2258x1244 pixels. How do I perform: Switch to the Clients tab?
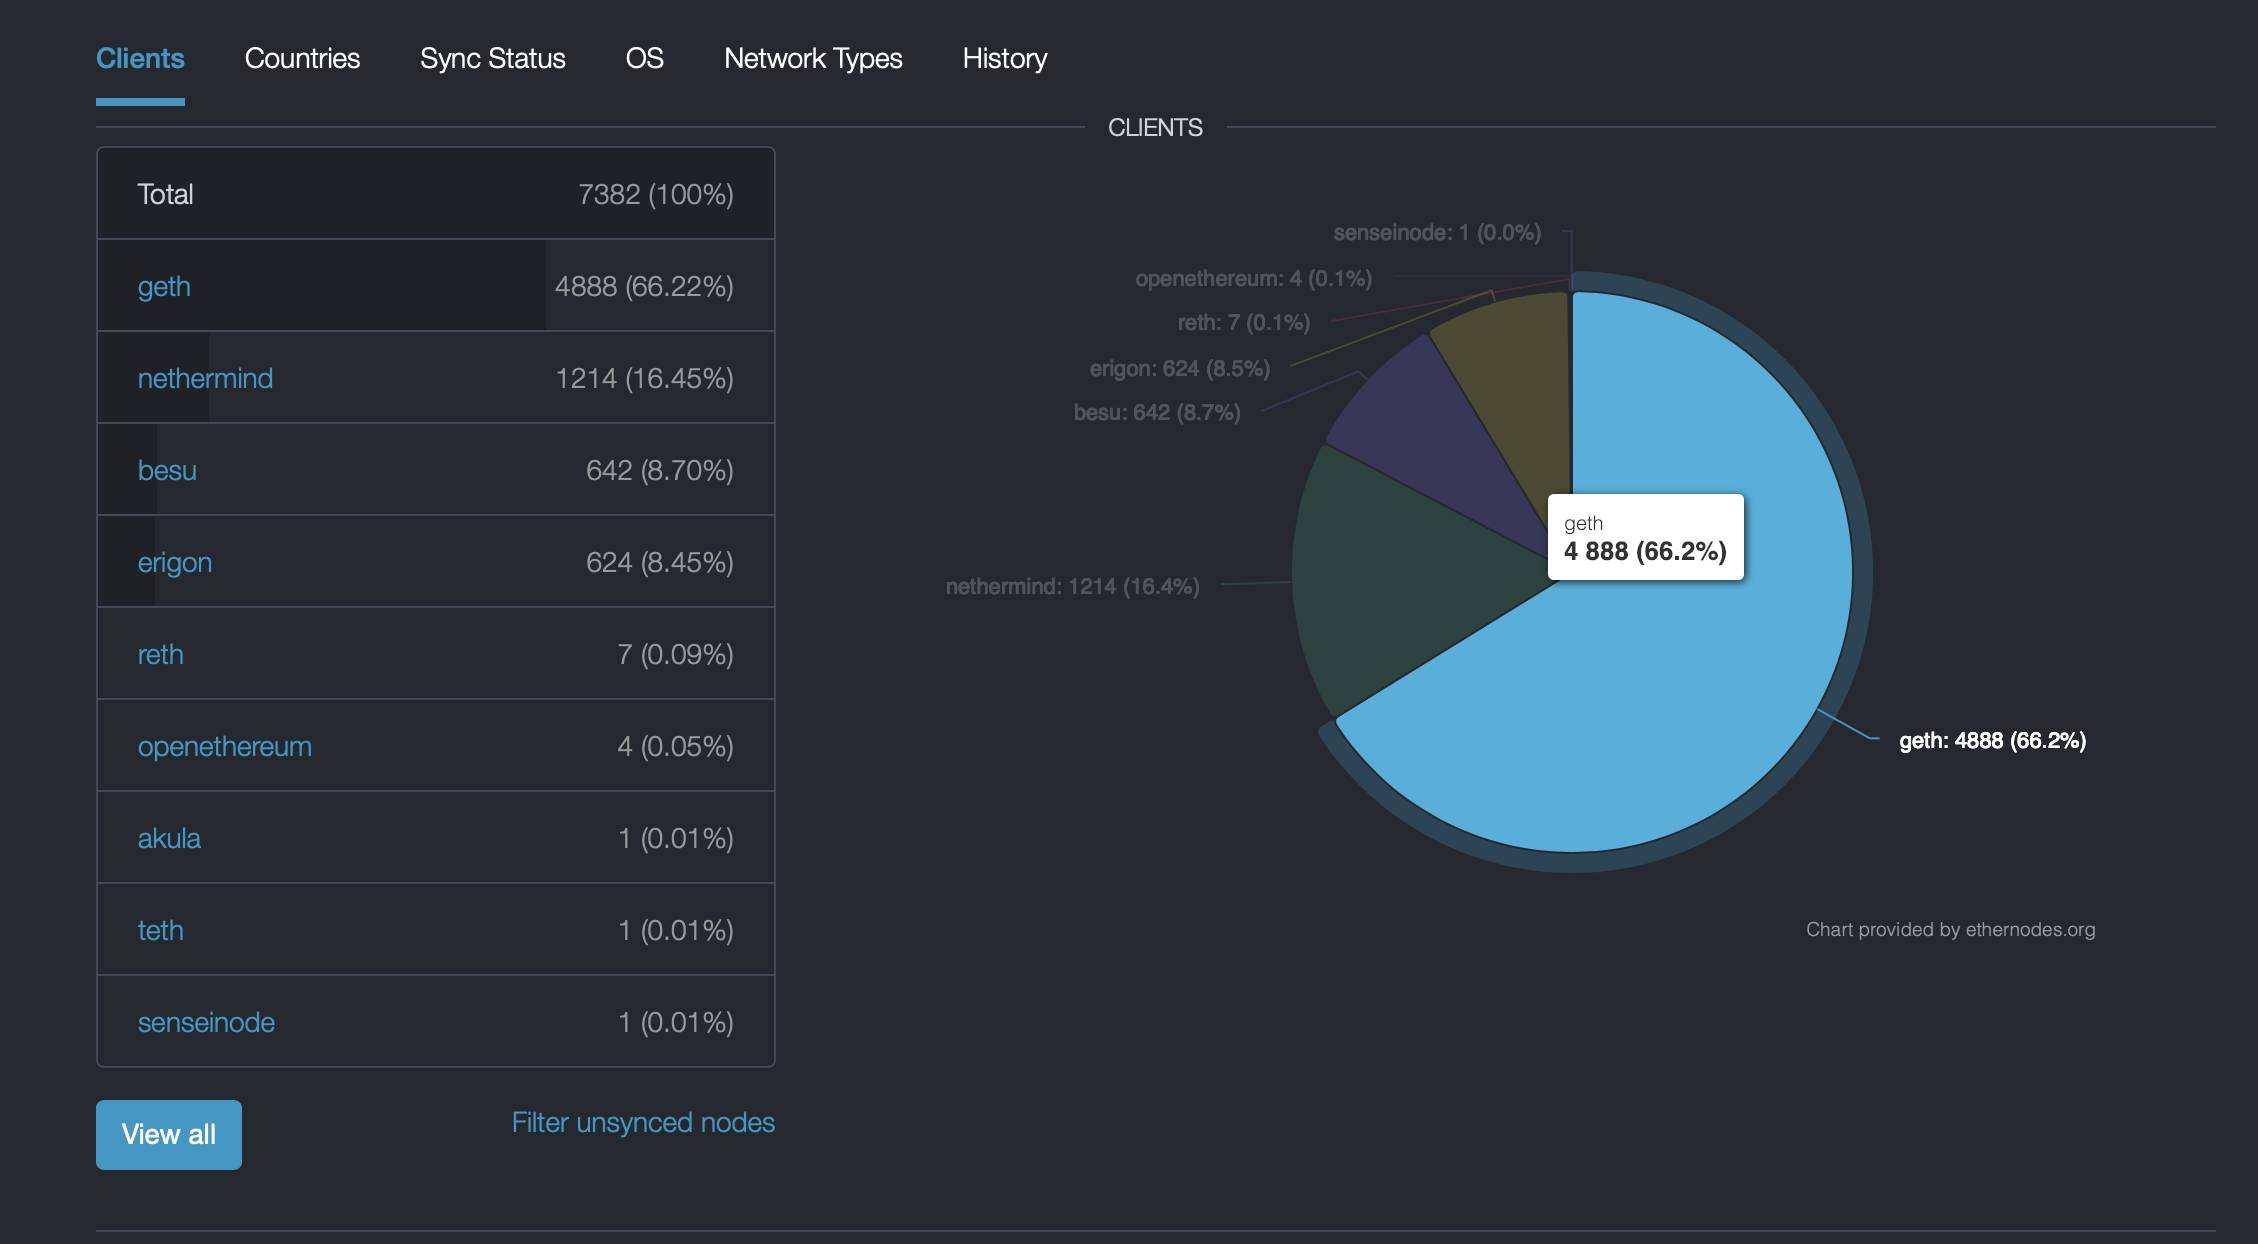(x=140, y=58)
